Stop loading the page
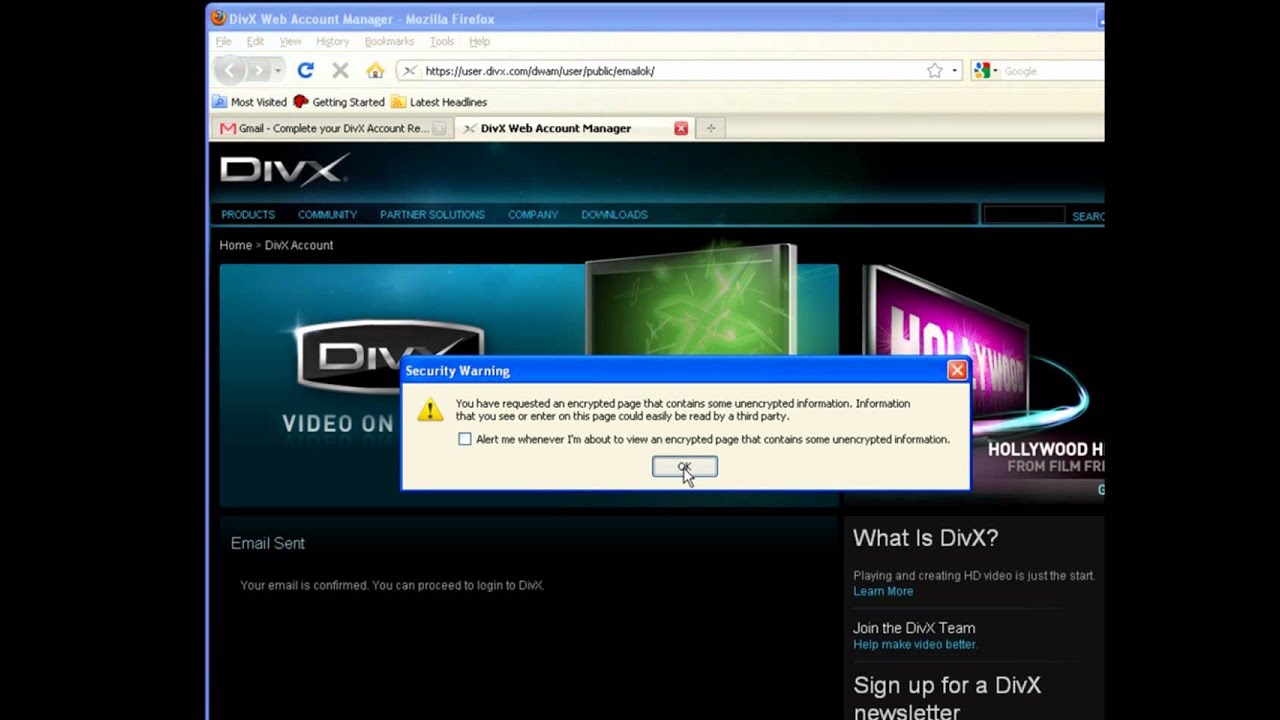This screenshot has width=1280, height=720. [340, 71]
